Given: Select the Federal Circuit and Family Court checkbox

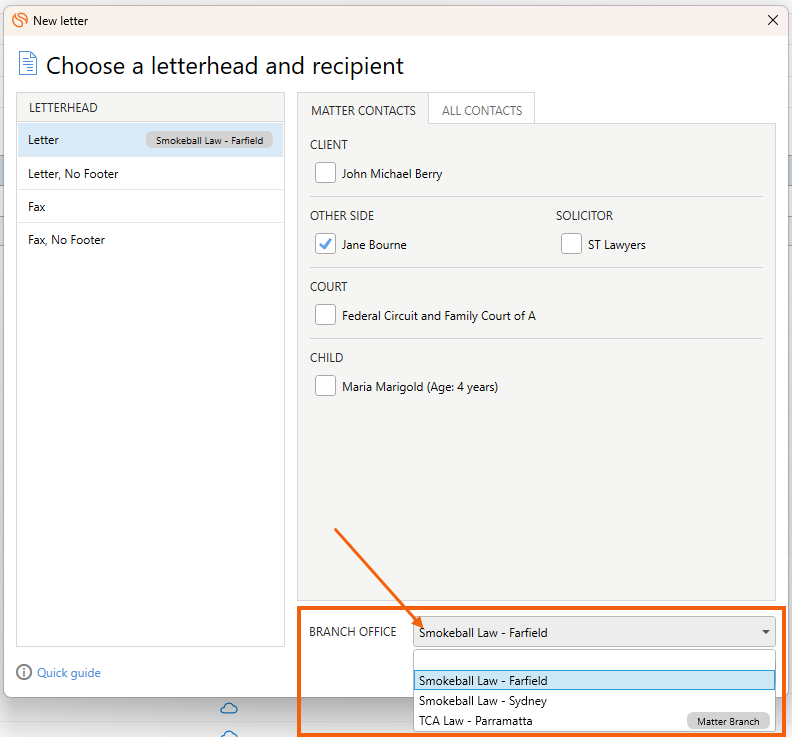Looking at the screenshot, I should point(325,315).
